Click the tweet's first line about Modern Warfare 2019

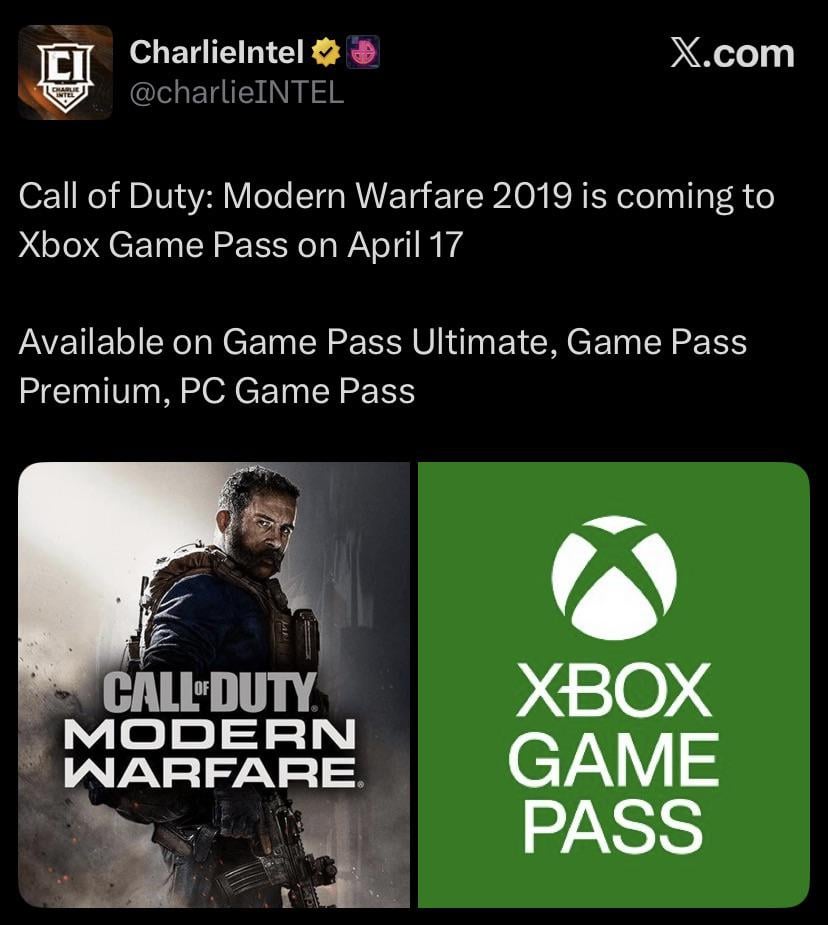(x=396, y=196)
